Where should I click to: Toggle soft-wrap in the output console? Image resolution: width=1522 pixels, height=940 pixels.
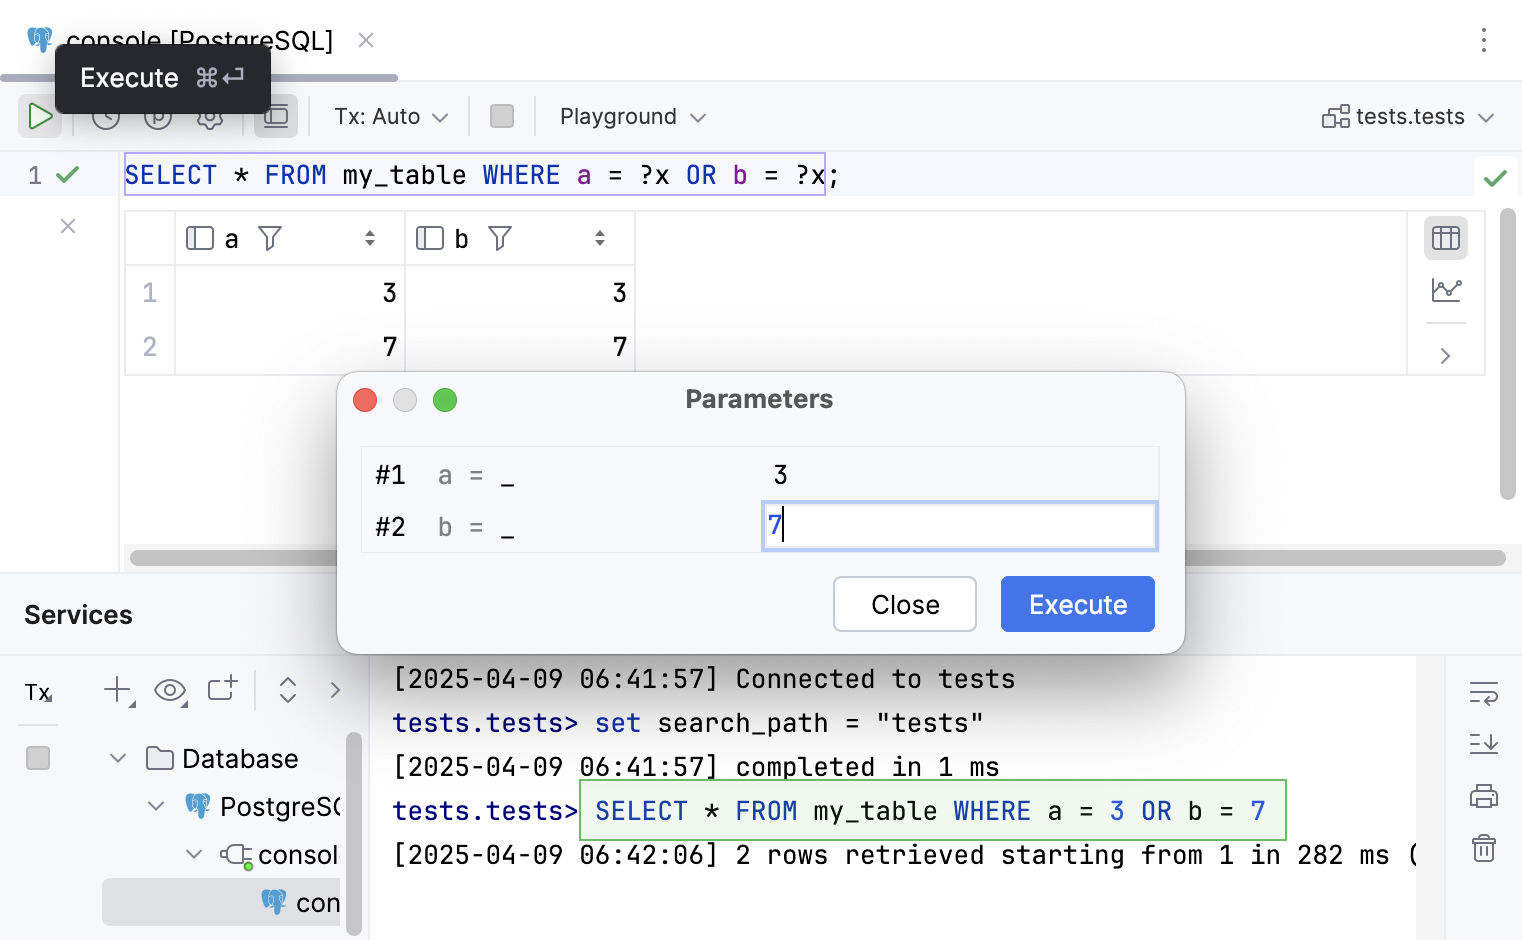coord(1483,693)
